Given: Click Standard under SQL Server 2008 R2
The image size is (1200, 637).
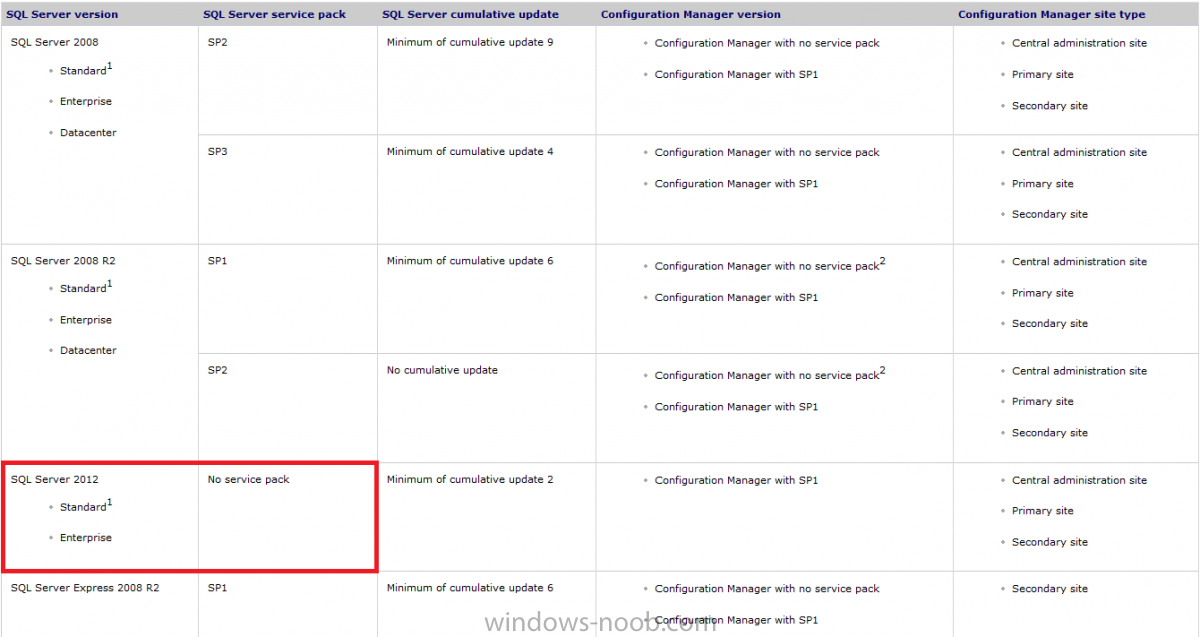Looking at the screenshot, I should pyautogui.click(x=83, y=288).
